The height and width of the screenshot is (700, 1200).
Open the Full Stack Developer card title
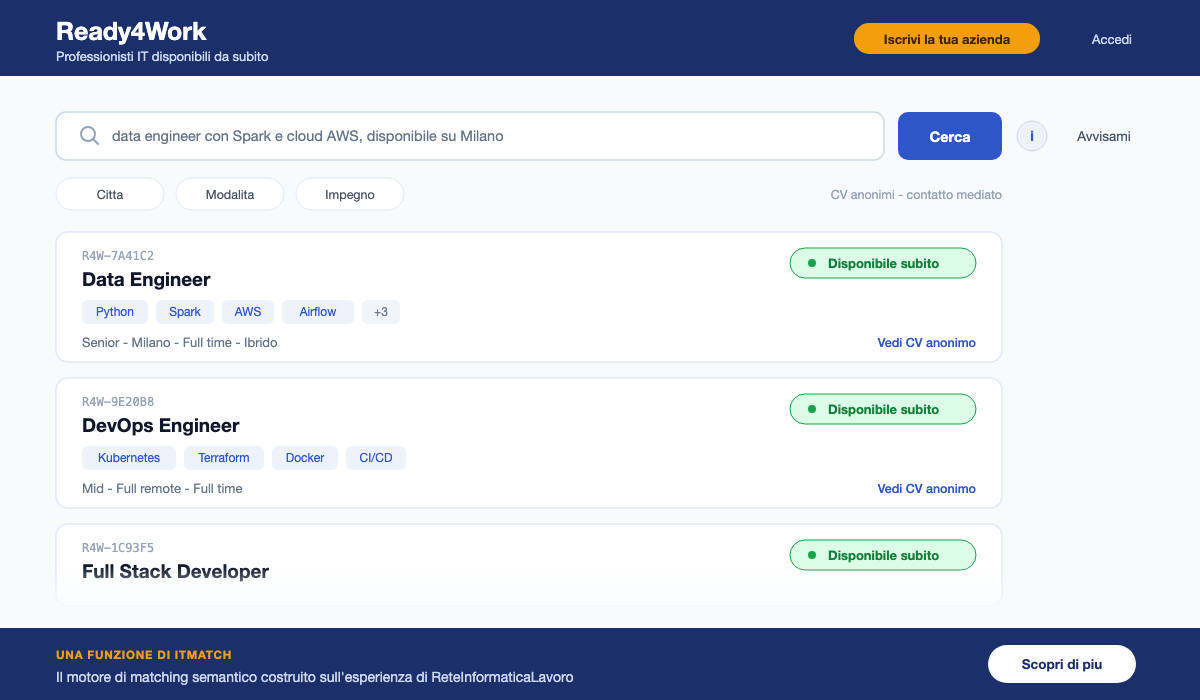click(175, 571)
